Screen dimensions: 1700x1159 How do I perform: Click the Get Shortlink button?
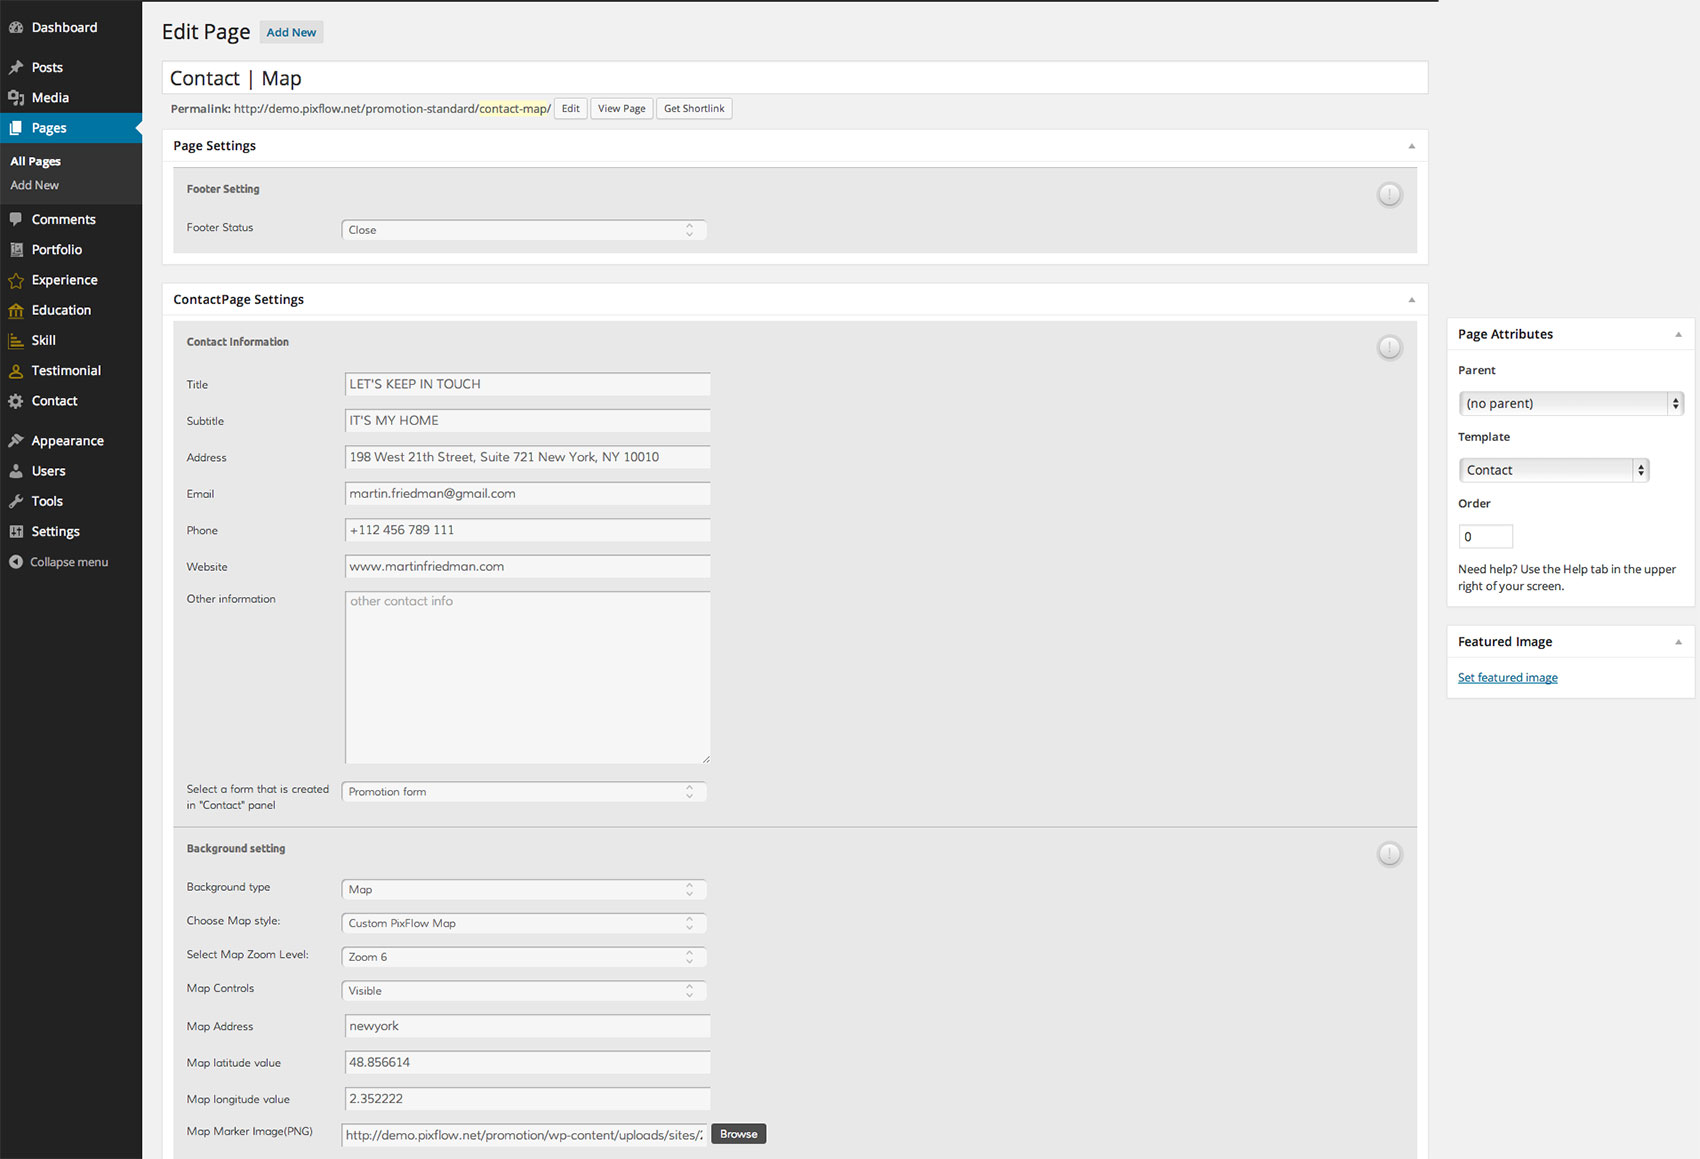point(694,109)
